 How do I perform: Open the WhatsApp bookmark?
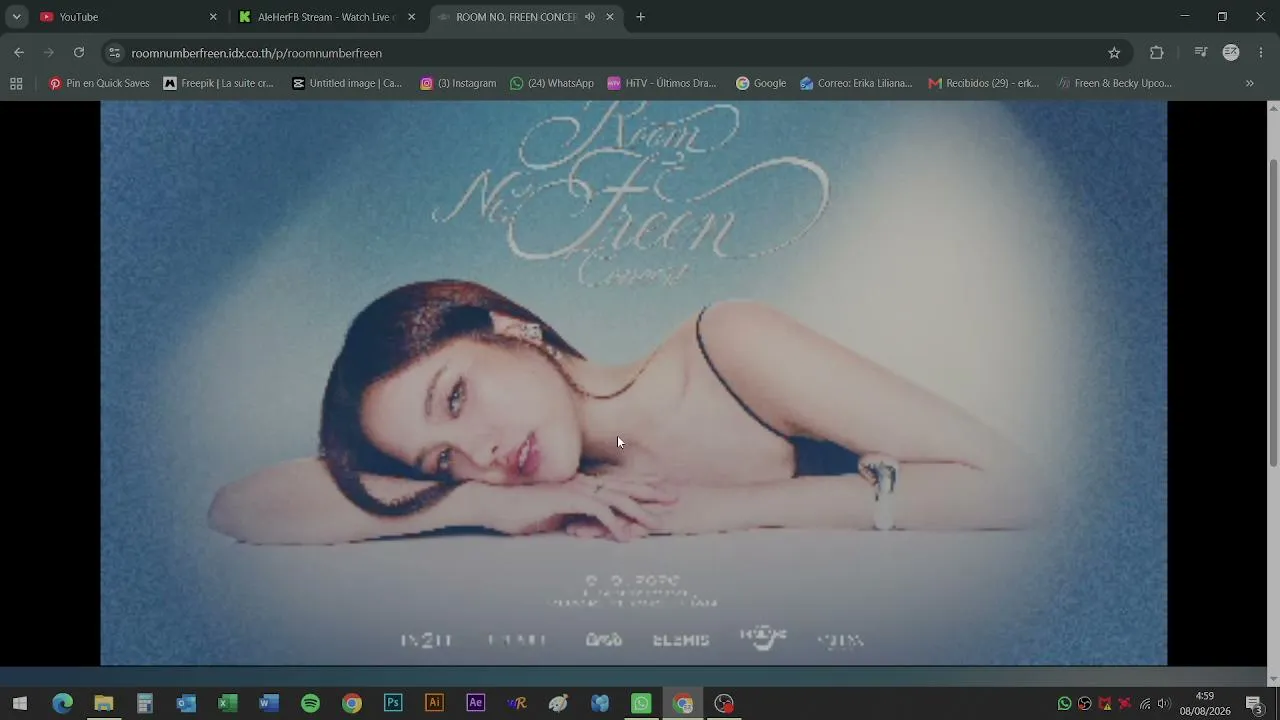click(552, 84)
